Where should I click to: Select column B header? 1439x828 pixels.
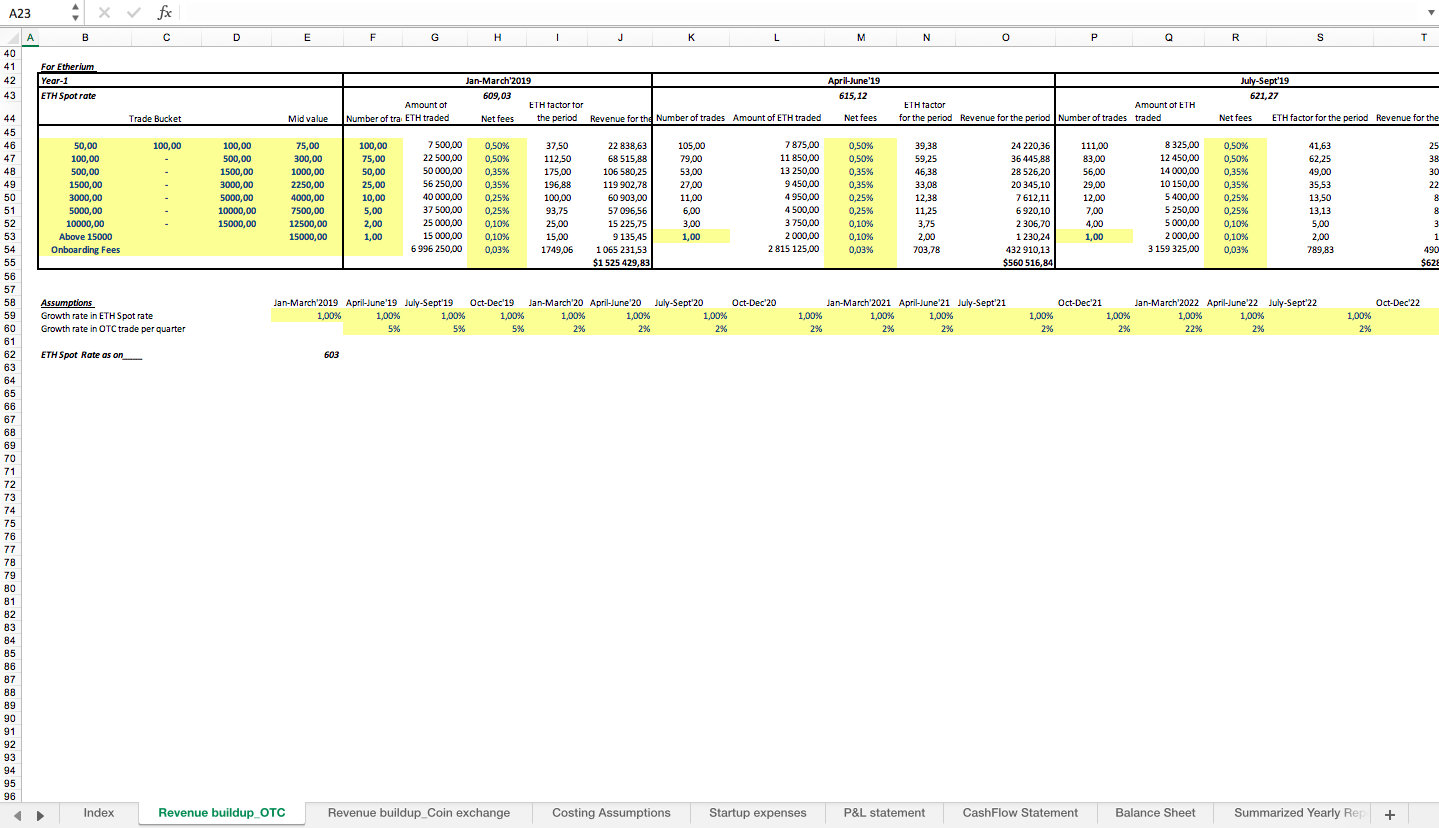tap(85, 37)
